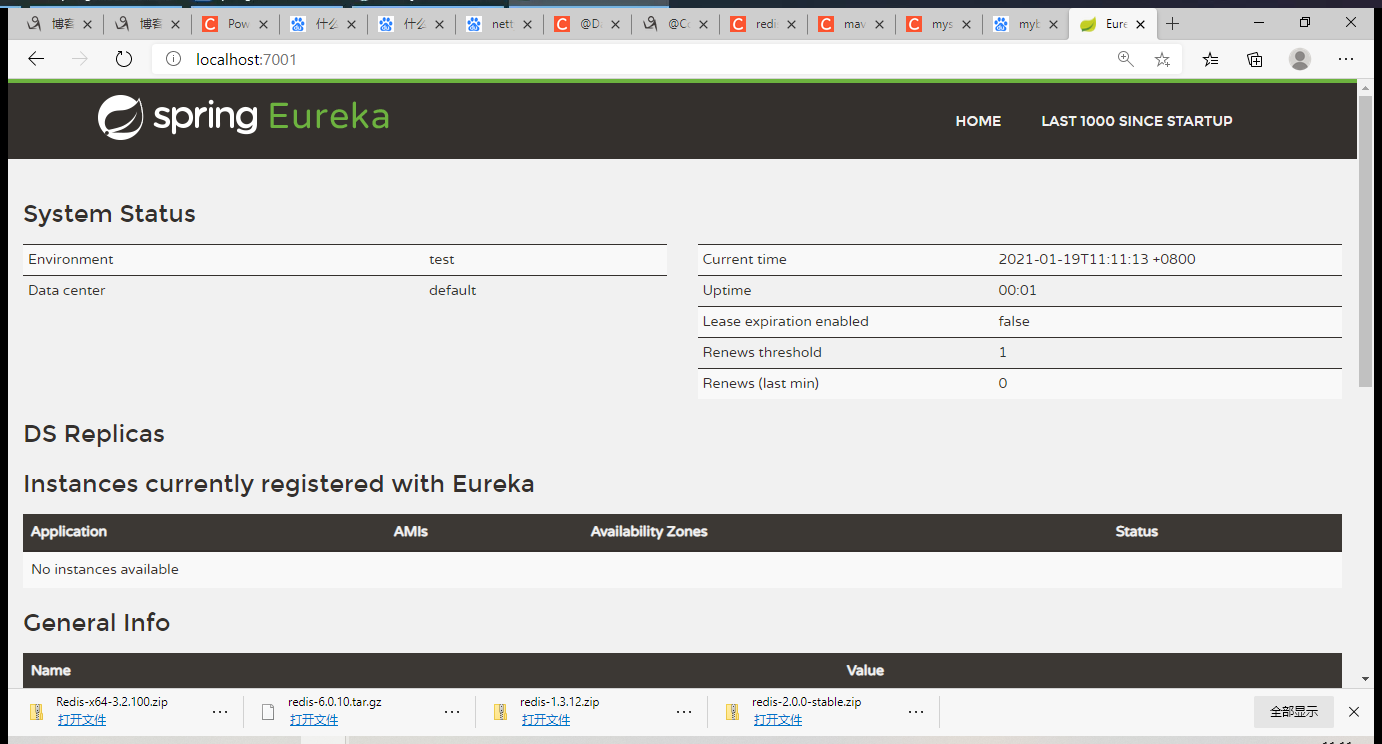
Task: Click the Spring Eureka logo
Action: 244,118
